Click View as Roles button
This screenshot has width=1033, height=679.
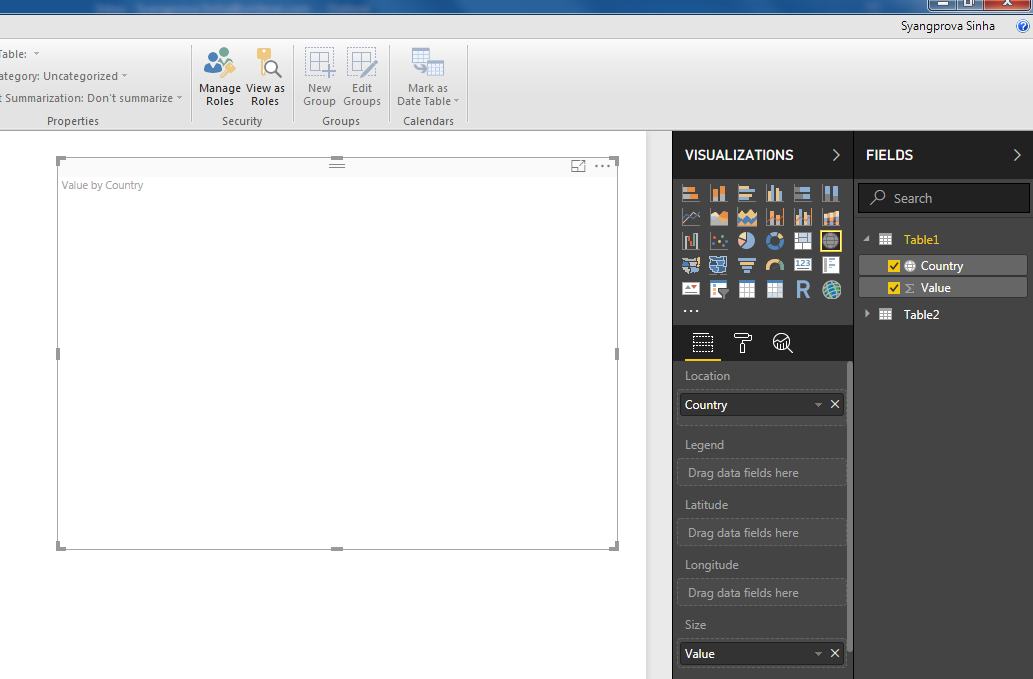265,77
